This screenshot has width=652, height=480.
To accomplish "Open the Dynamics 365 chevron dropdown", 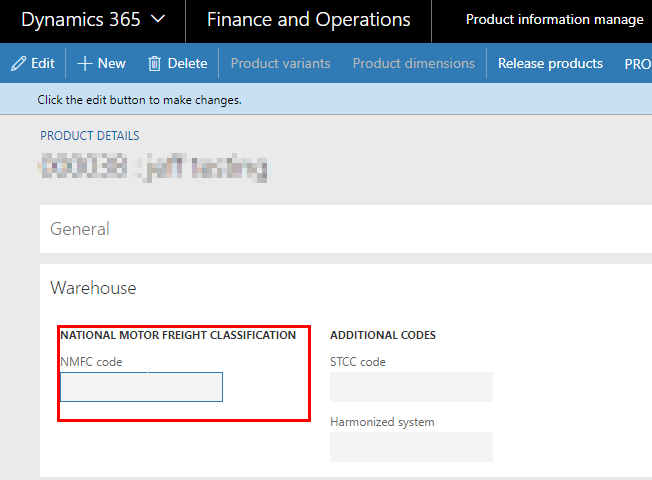I will tap(157, 20).
